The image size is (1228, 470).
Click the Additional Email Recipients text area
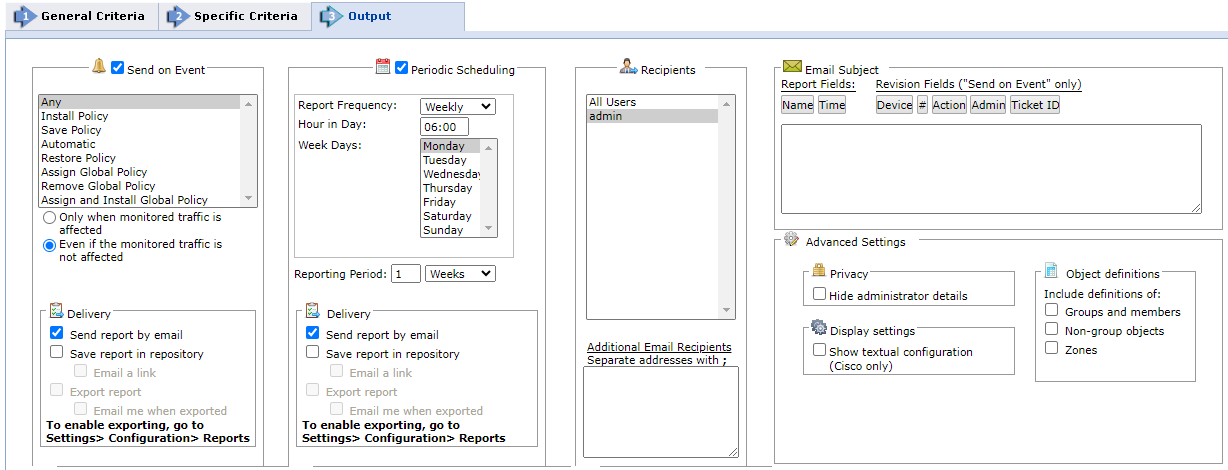pos(660,411)
